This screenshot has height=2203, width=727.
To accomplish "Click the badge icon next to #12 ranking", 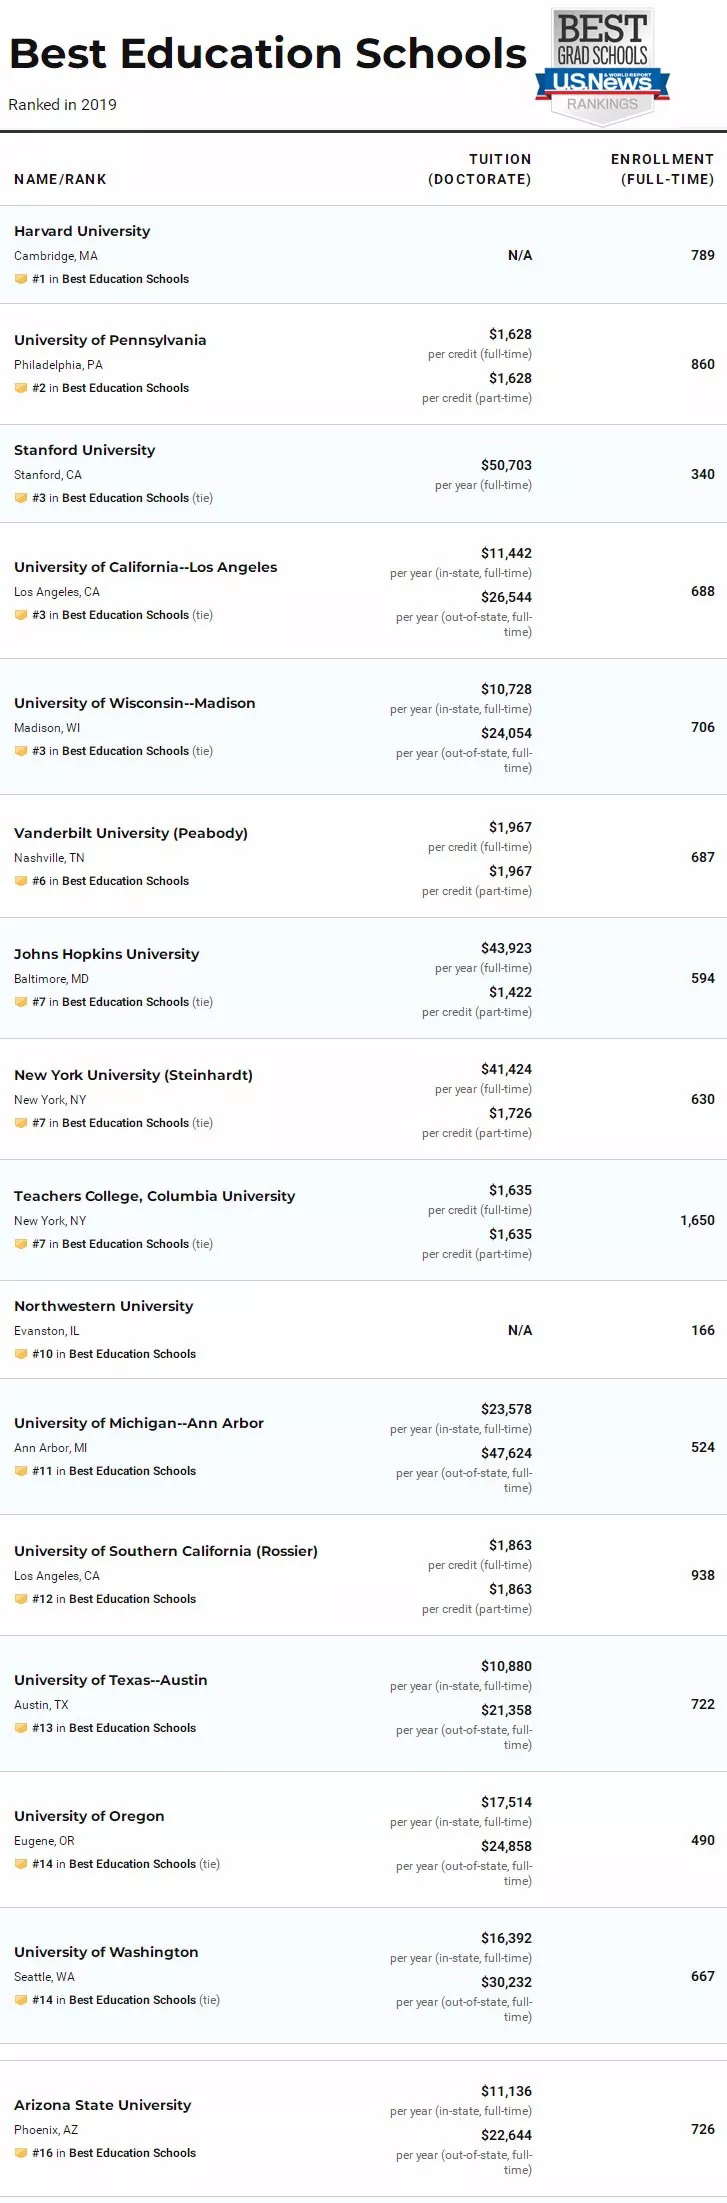I will pyautogui.click(x=21, y=1599).
